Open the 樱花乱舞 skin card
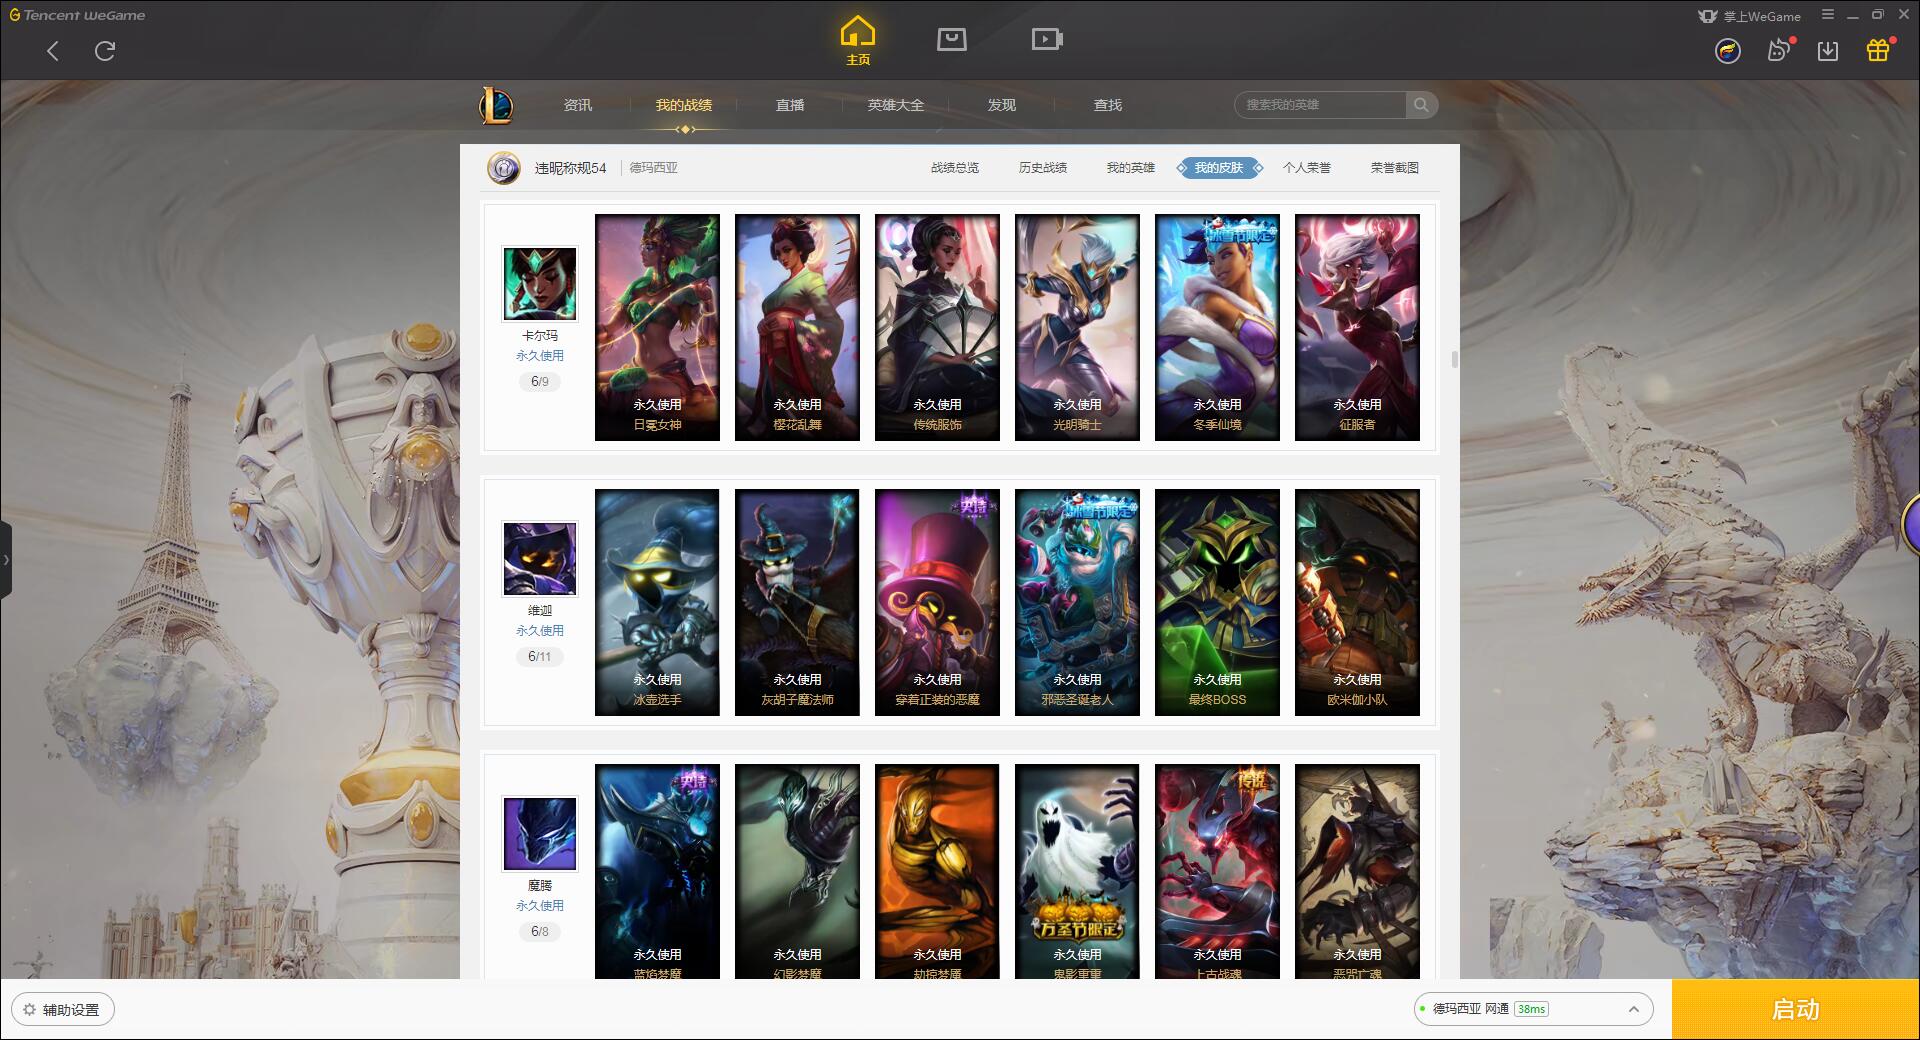Viewport: 1920px width, 1040px height. pyautogui.click(x=797, y=327)
